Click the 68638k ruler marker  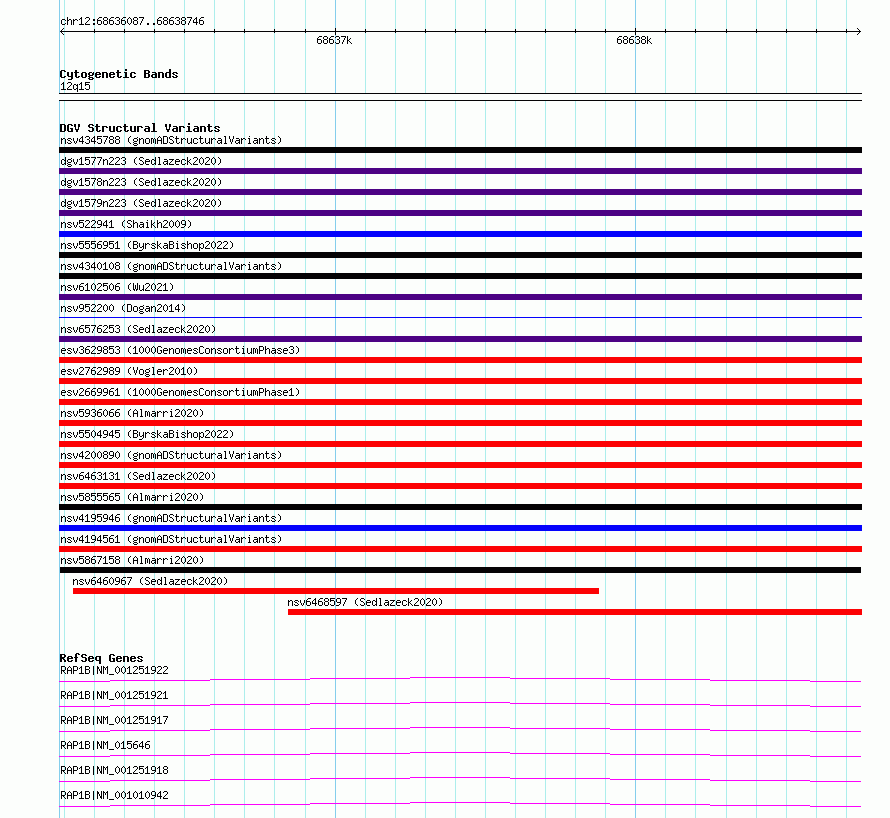click(633, 40)
